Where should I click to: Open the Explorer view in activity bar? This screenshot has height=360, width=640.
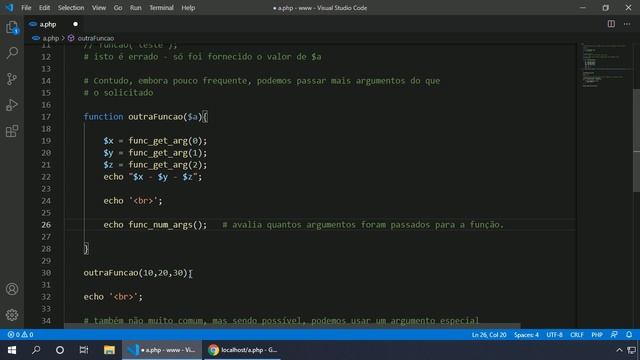tap(12, 28)
